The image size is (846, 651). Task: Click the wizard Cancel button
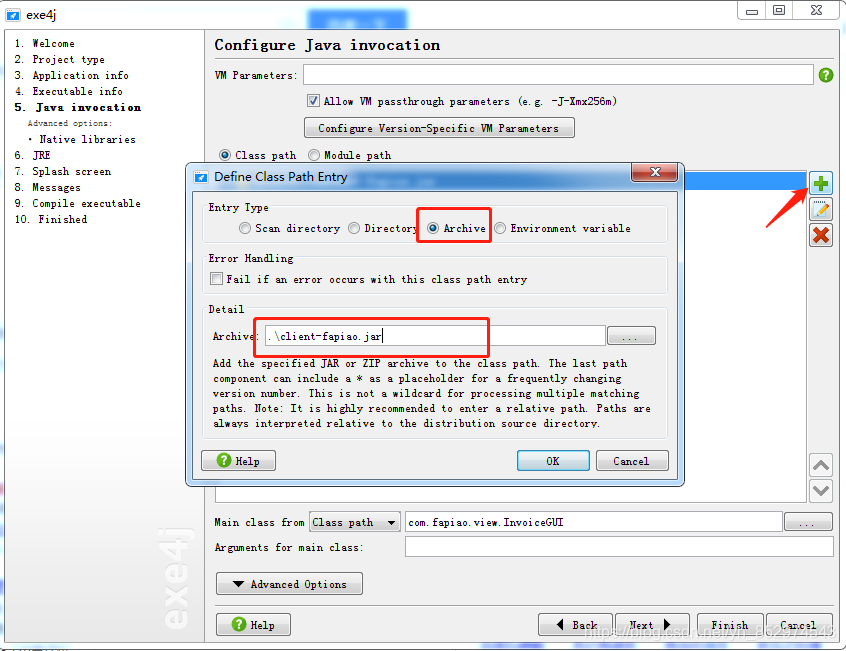tap(799, 625)
